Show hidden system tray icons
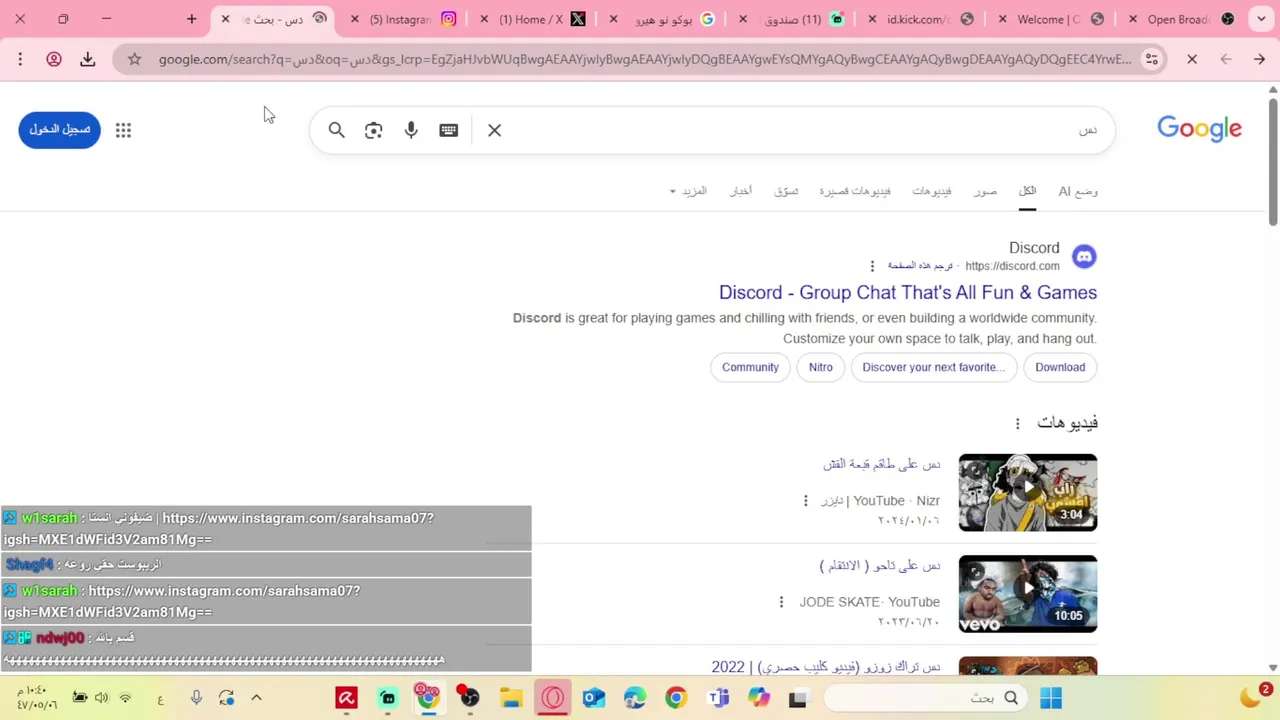The height and width of the screenshot is (720, 1280). pos(256,698)
